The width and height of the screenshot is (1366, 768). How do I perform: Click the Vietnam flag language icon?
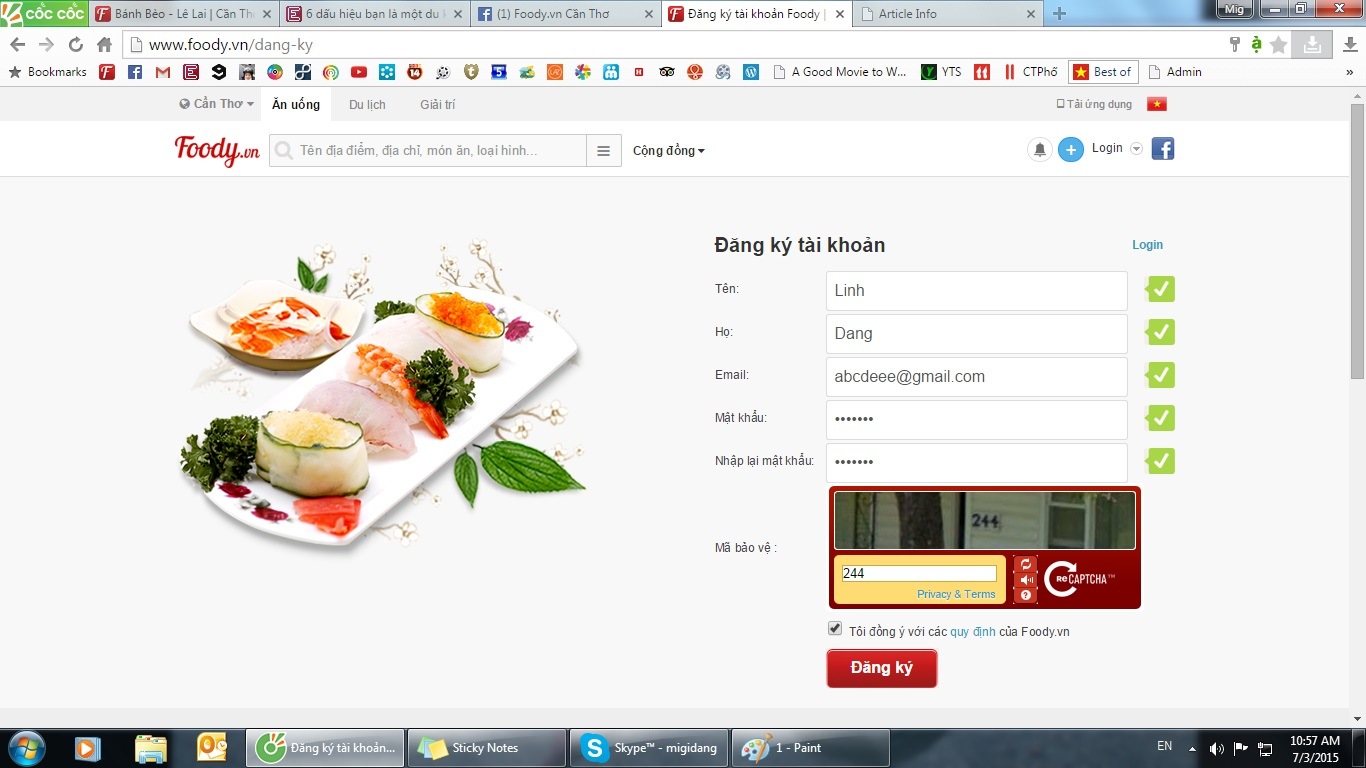click(x=1157, y=104)
